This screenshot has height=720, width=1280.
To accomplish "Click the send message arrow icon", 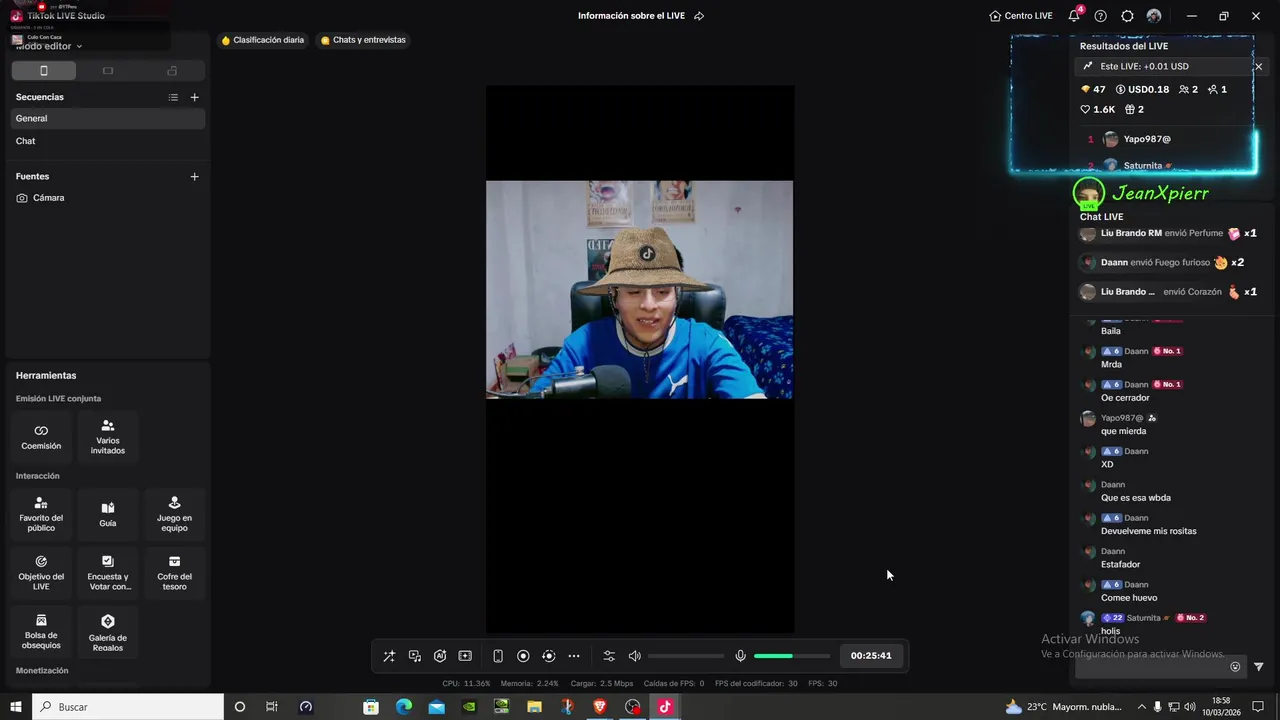I will (1259, 667).
